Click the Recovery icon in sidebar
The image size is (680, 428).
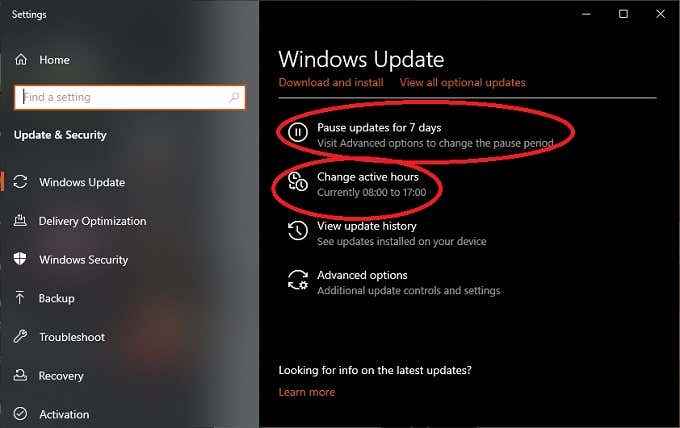[20, 375]
